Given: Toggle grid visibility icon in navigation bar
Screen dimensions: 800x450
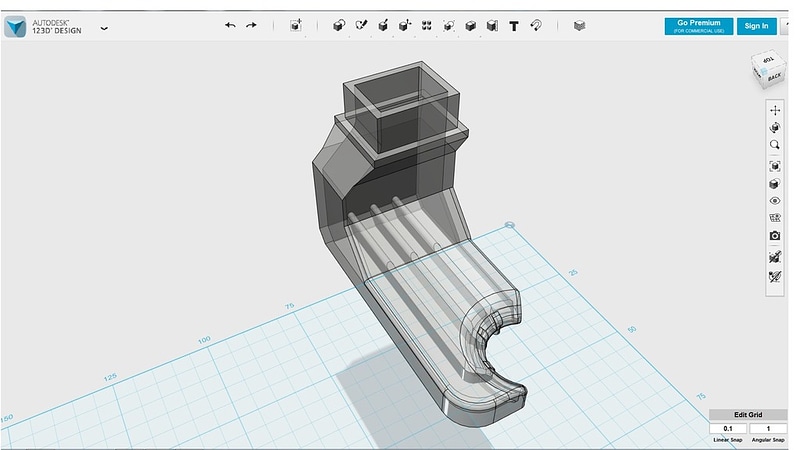Looking at the screenshot, I should click(775, 218).
